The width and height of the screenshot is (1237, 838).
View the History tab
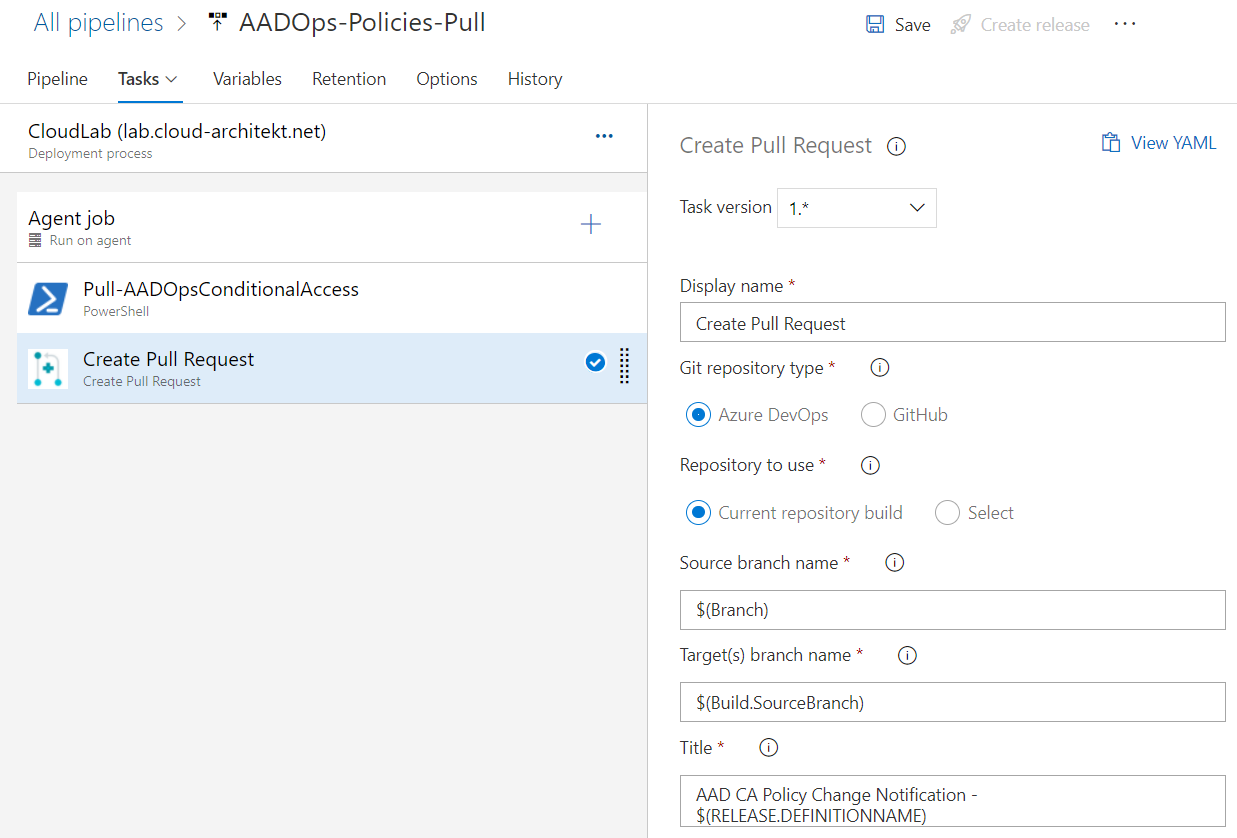click(535, 79)
